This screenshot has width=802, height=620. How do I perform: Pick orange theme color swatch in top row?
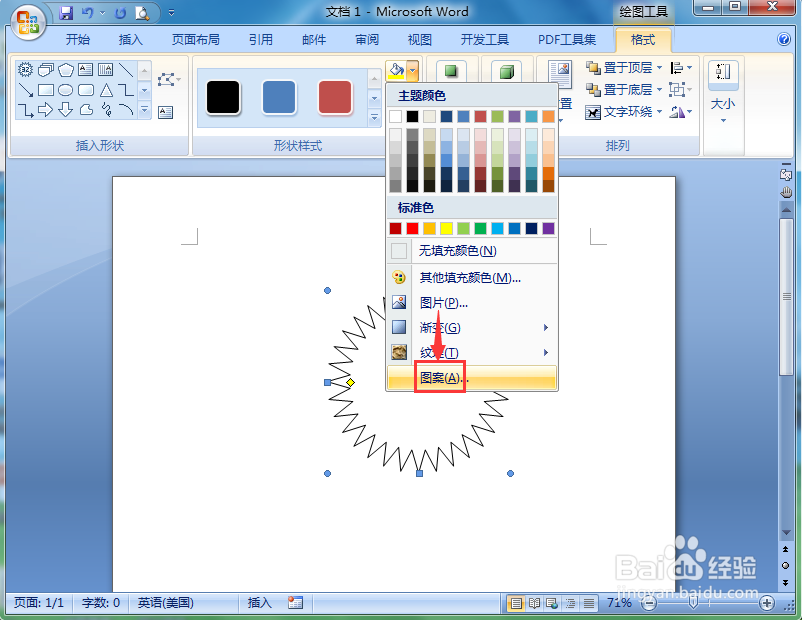tap(548, 116)
